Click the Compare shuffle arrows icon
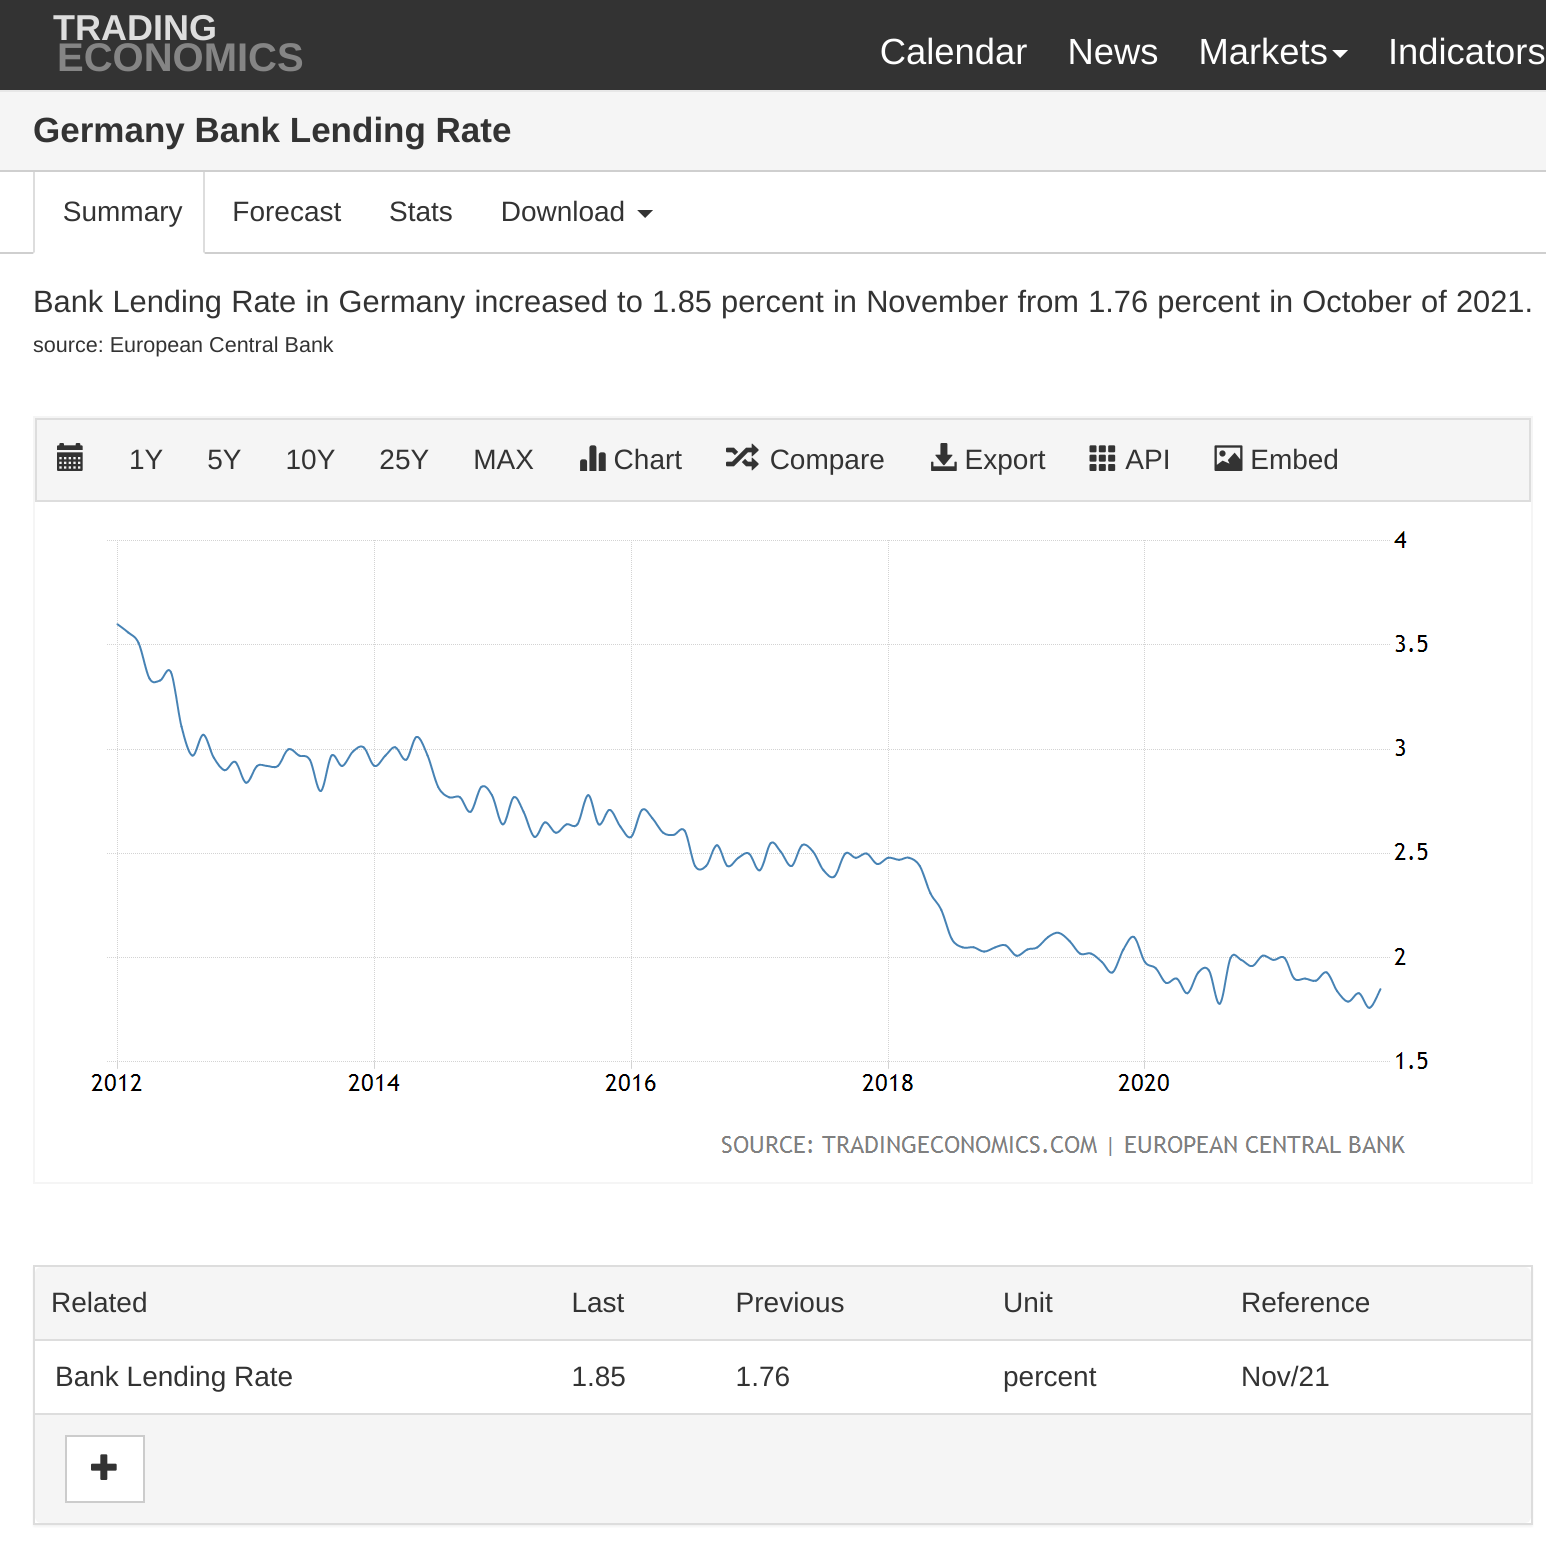Screen dimensions: 1546x1552 click(742, 458)
